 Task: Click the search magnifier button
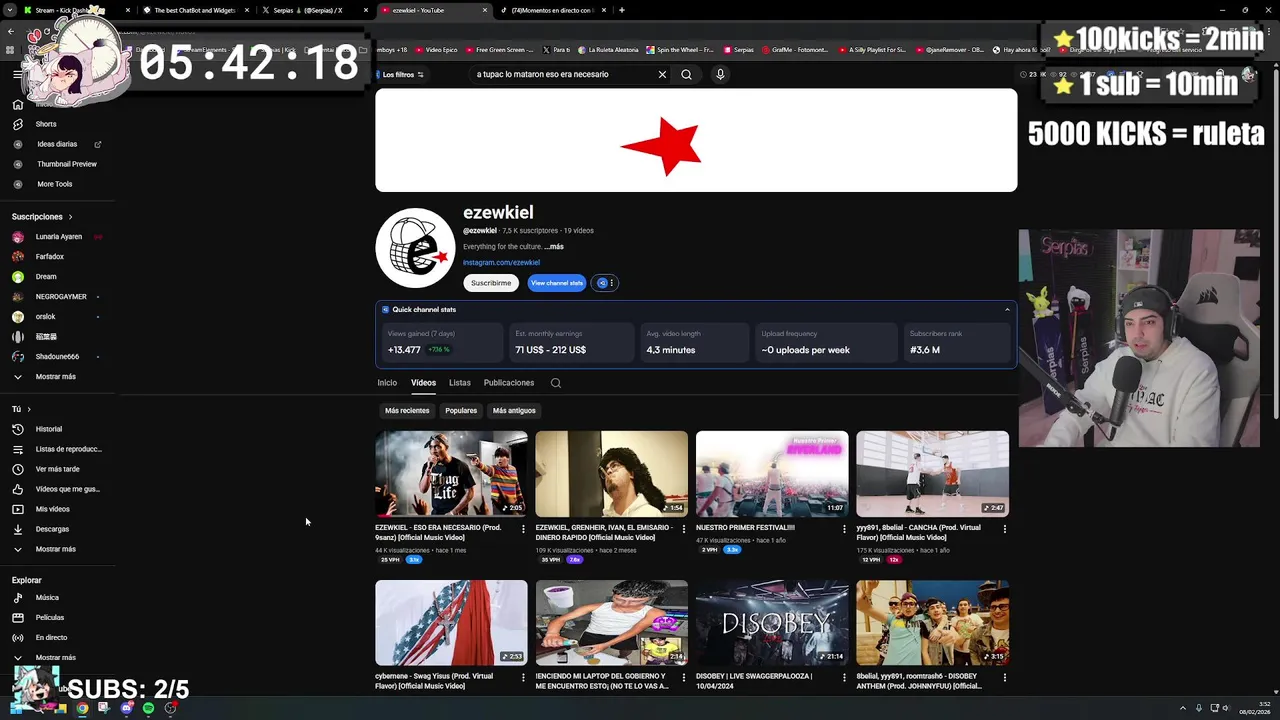coord(686,74)
